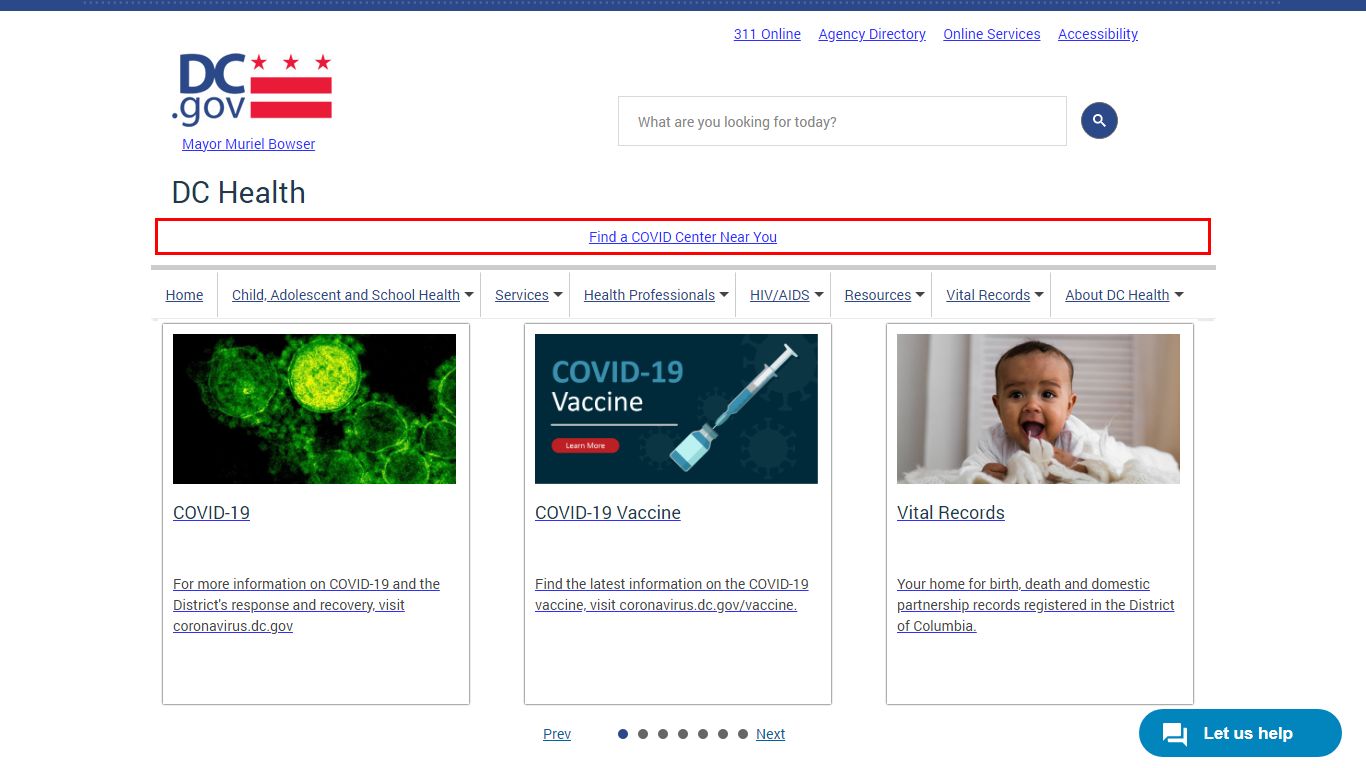Expand the arrow next to About DC Health

click(1179, 295)
